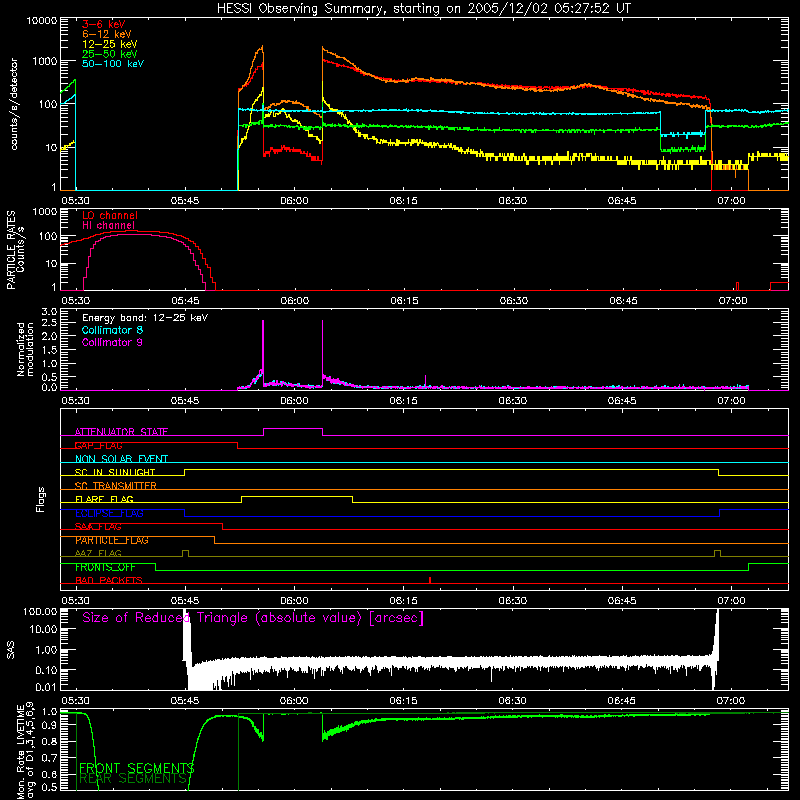Click the Mon. Rate LIVETIME axis label
The width and height of the screenshot is (800, 800).
pos(26,751)
